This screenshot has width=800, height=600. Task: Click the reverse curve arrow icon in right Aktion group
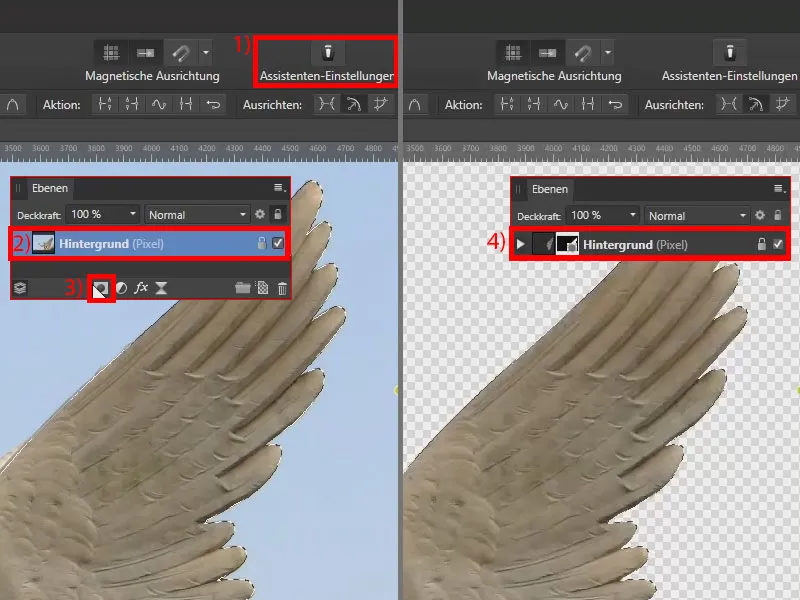tap(615, 105)
